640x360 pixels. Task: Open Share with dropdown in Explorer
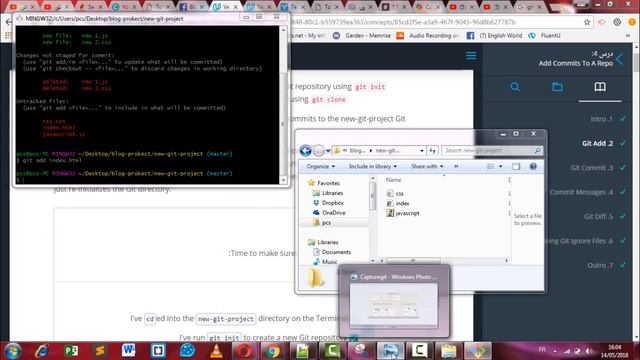[x=427, y=167]
